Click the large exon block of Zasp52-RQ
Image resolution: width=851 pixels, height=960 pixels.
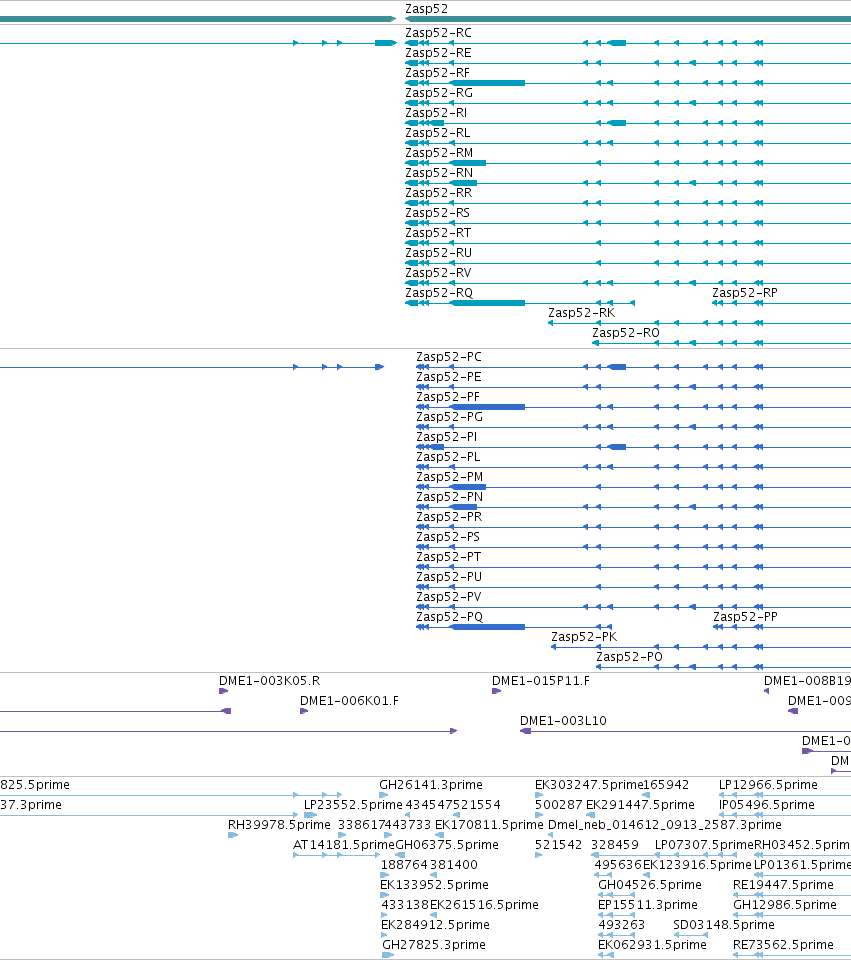tap(488, 302)
